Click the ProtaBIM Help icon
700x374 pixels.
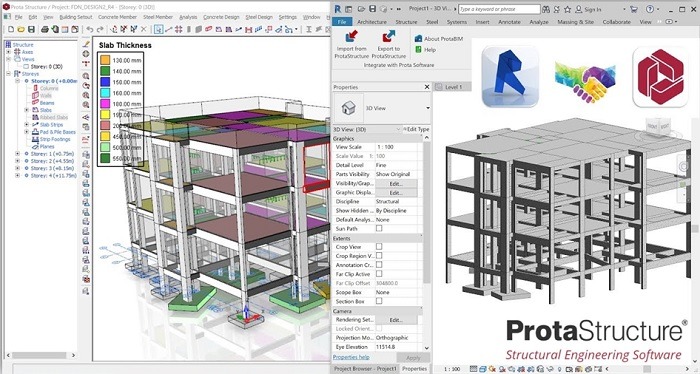point(418,50)
